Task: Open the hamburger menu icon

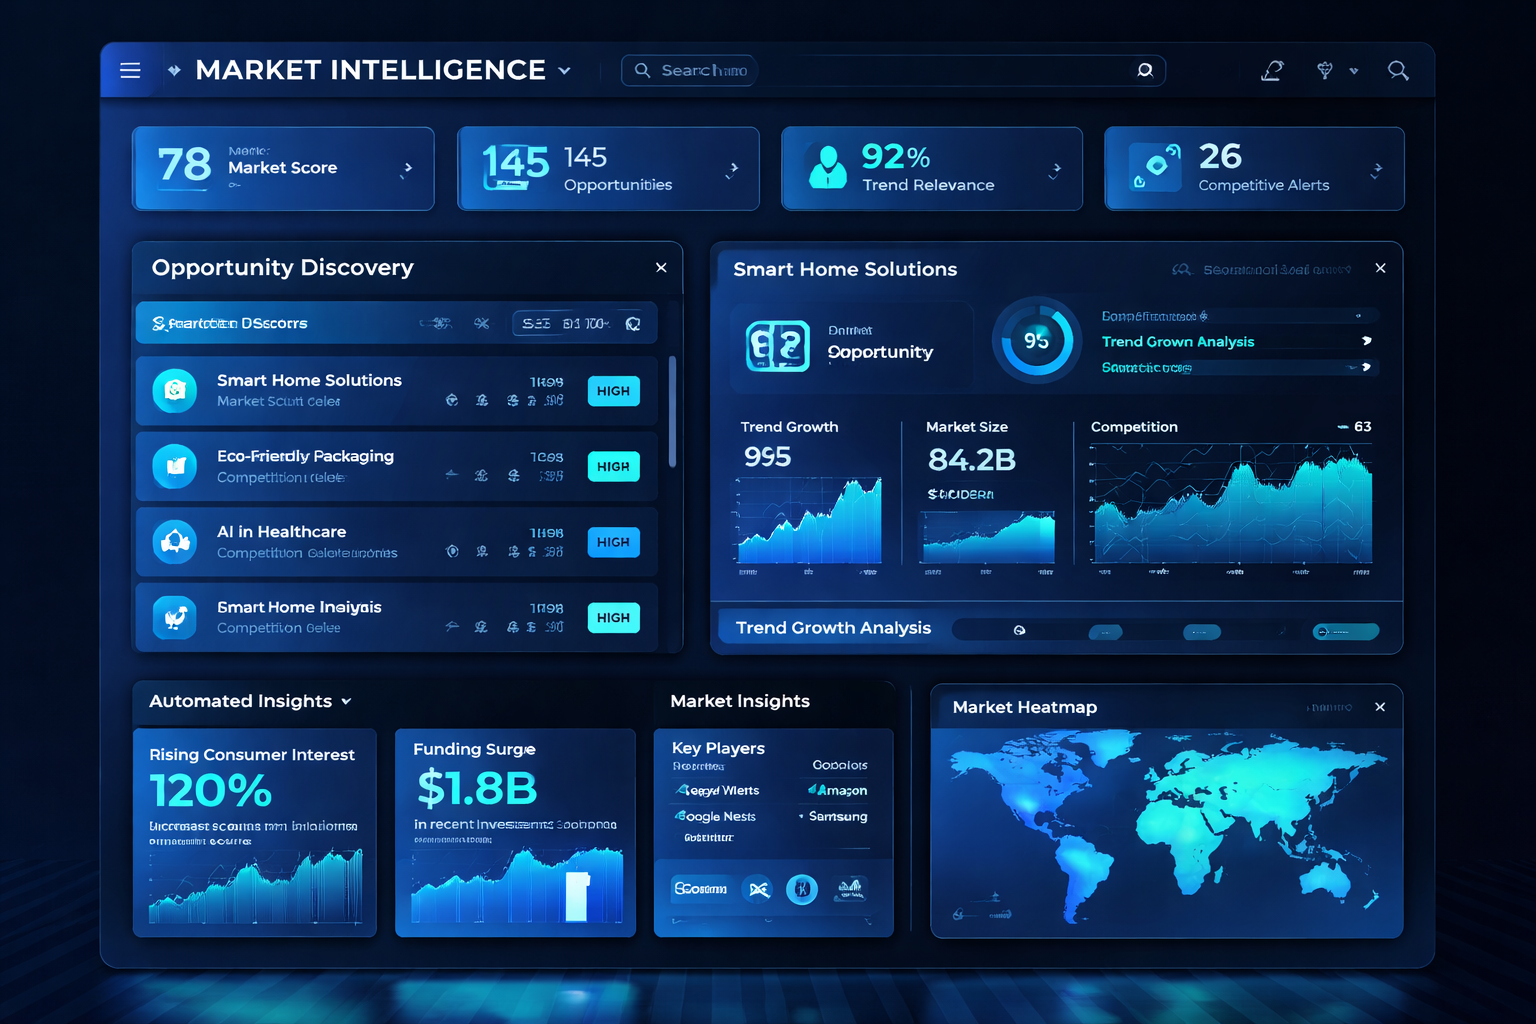Action: (x=130, y=70)
